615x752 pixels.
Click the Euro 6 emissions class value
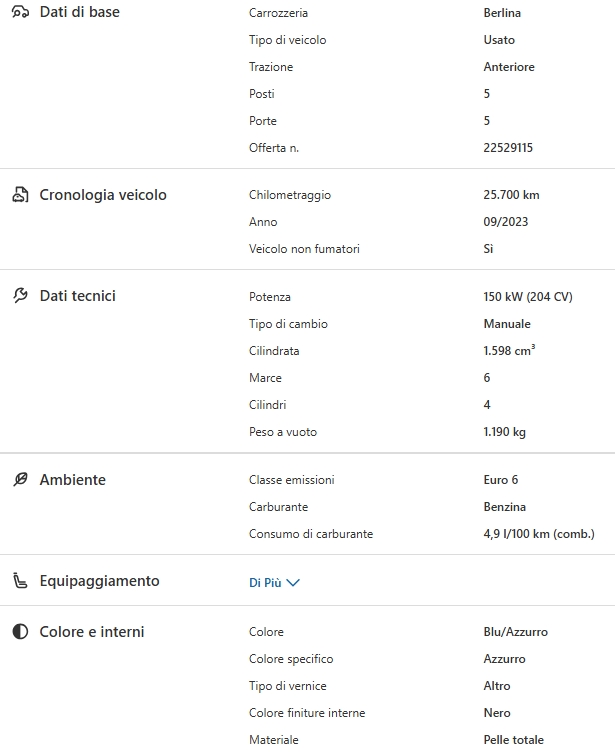pos(501,480)
